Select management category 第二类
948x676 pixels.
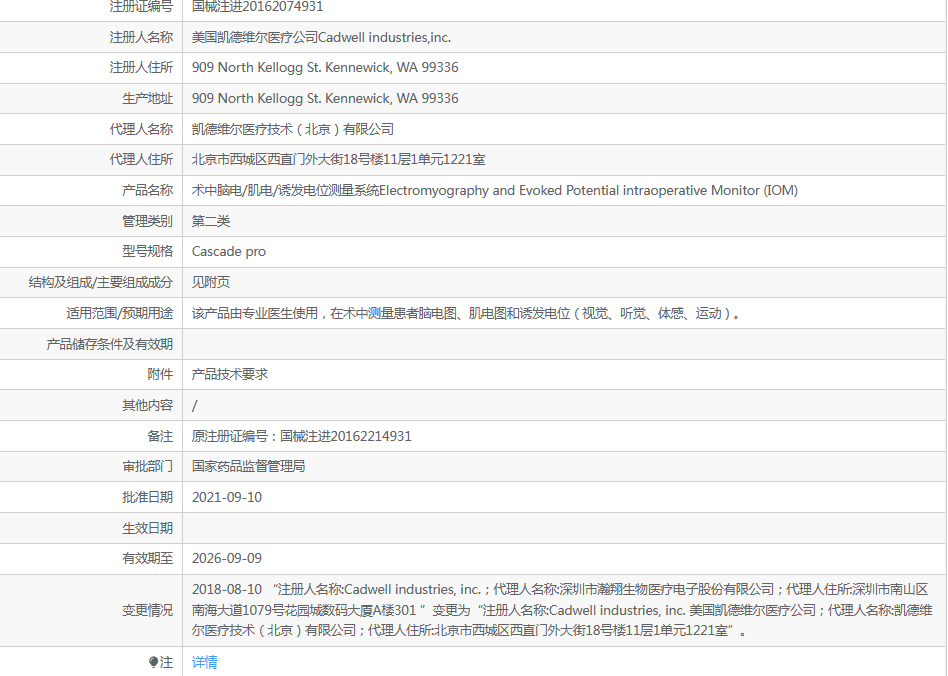[211, 221]
